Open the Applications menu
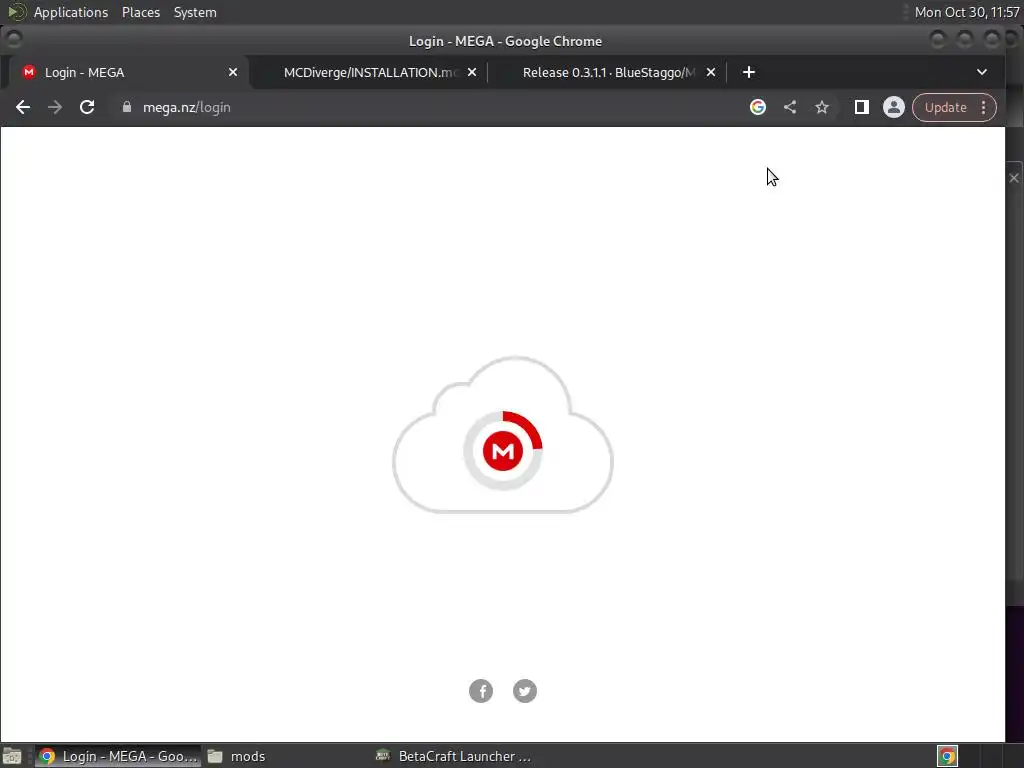 pos(71,12)
